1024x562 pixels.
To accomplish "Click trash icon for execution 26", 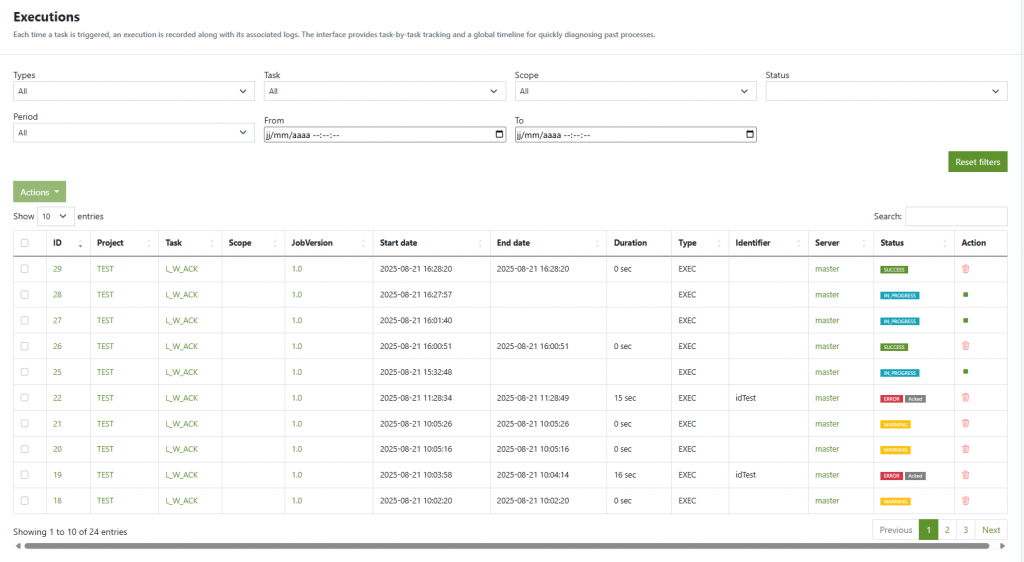I will (x=965, y=346).
